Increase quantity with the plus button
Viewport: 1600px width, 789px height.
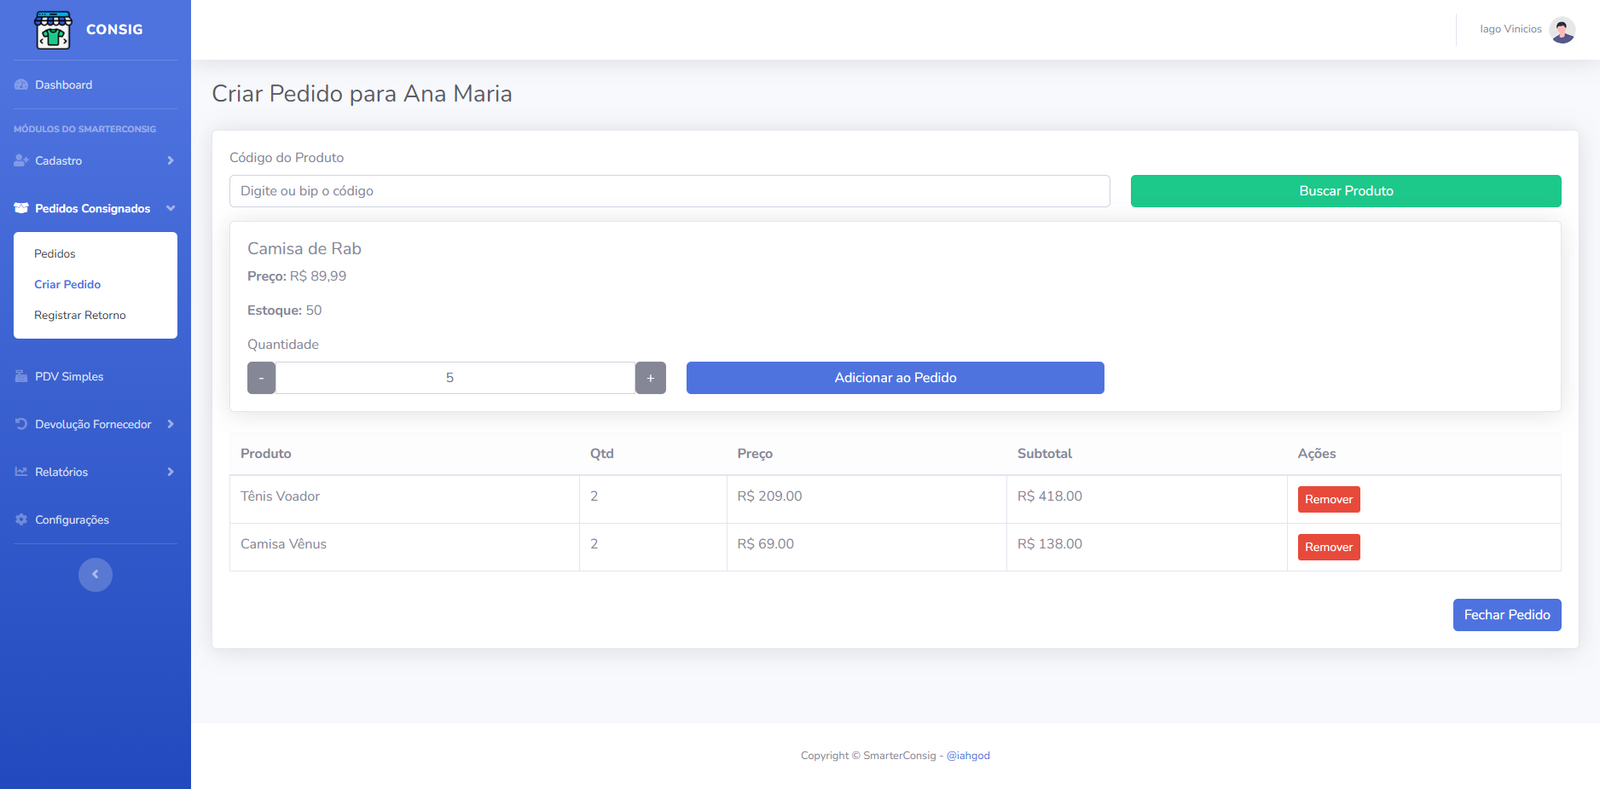pos(650,378)
